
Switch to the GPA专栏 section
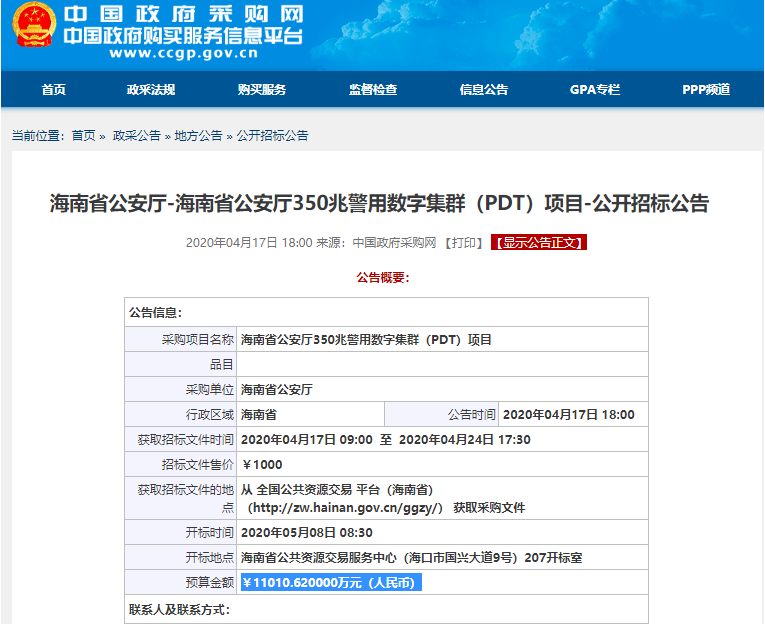point(595,90)
